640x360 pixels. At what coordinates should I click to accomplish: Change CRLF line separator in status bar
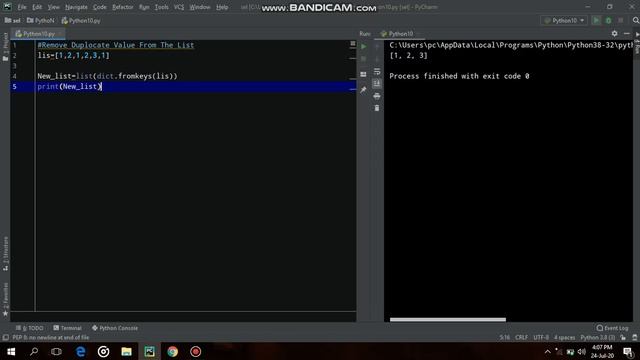(x=521, y=338)
